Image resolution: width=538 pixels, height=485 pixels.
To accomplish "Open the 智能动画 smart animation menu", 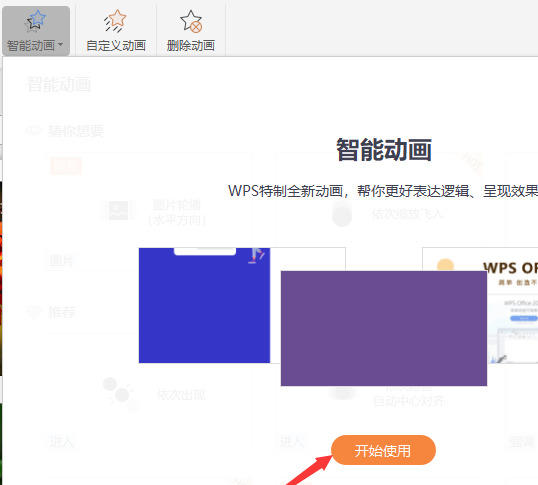I will click(36, 31).
